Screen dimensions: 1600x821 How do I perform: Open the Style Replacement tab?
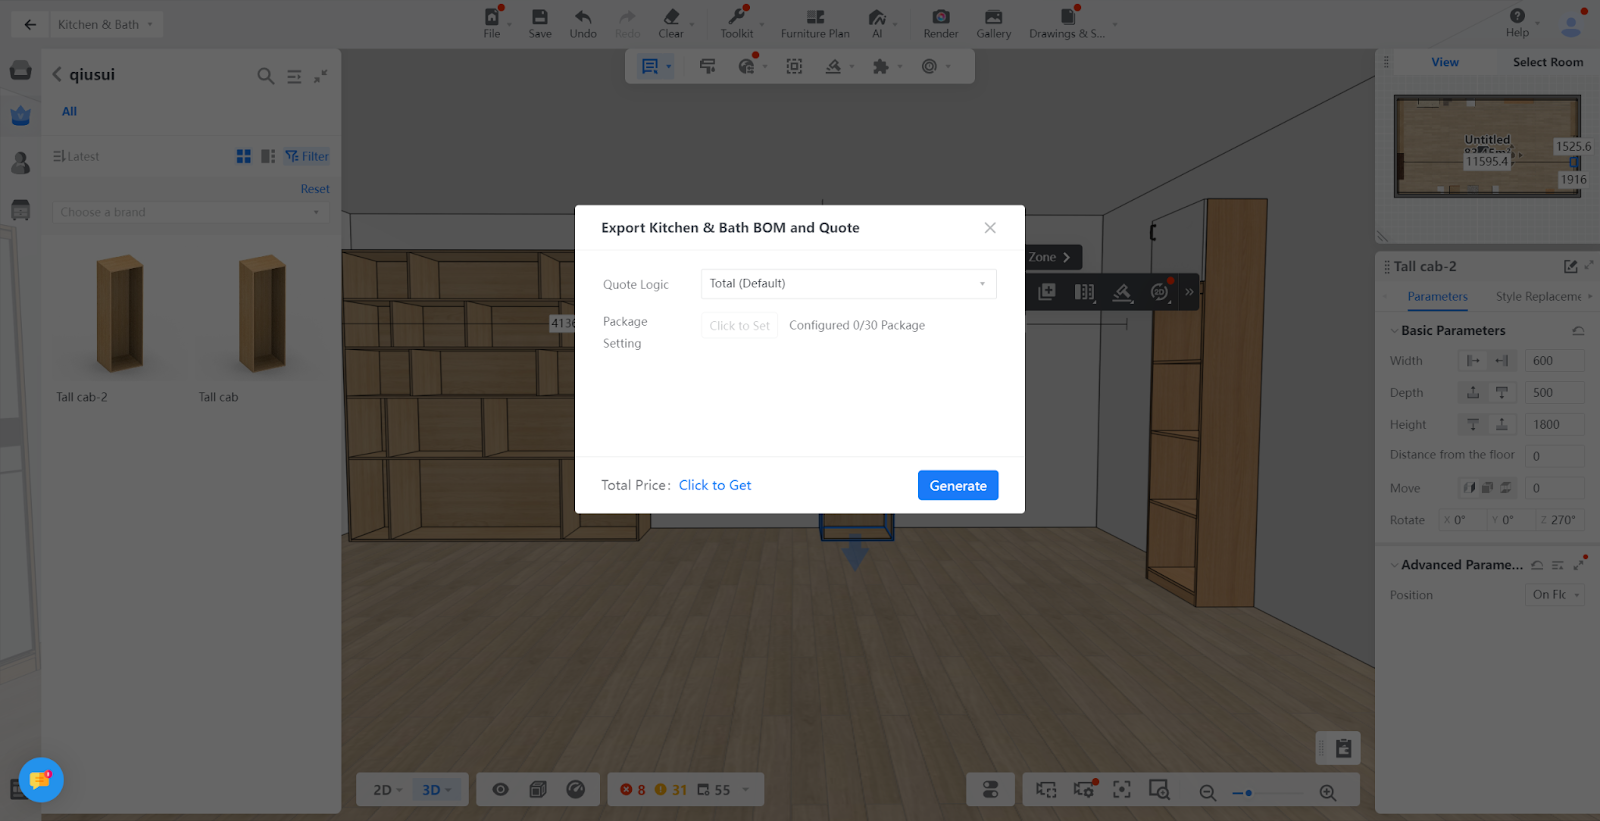[1539, 297]
